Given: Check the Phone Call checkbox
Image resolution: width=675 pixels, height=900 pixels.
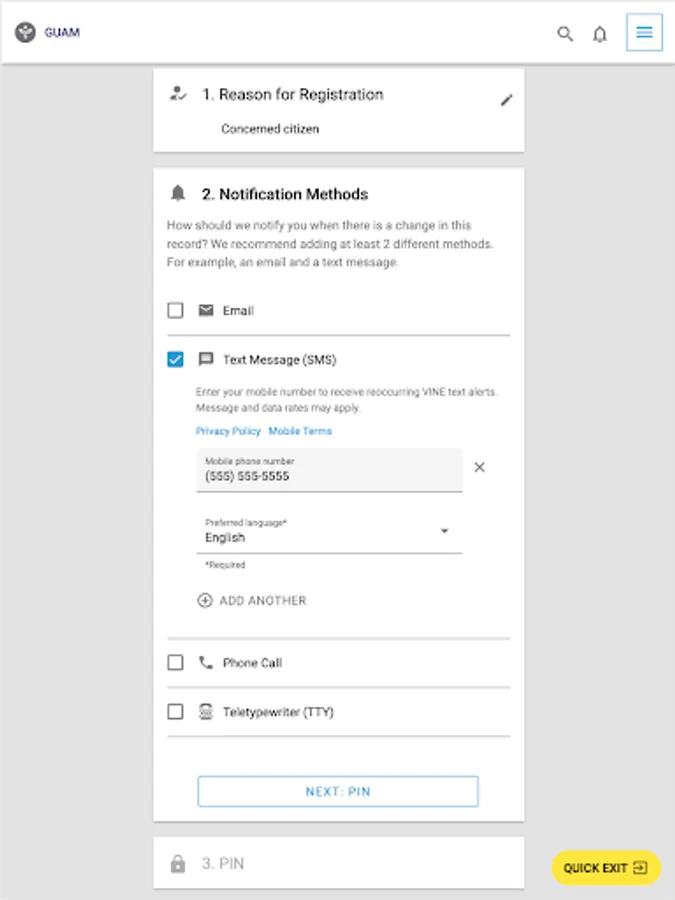Looking at the screenshot, I should (x=176, y=663).
